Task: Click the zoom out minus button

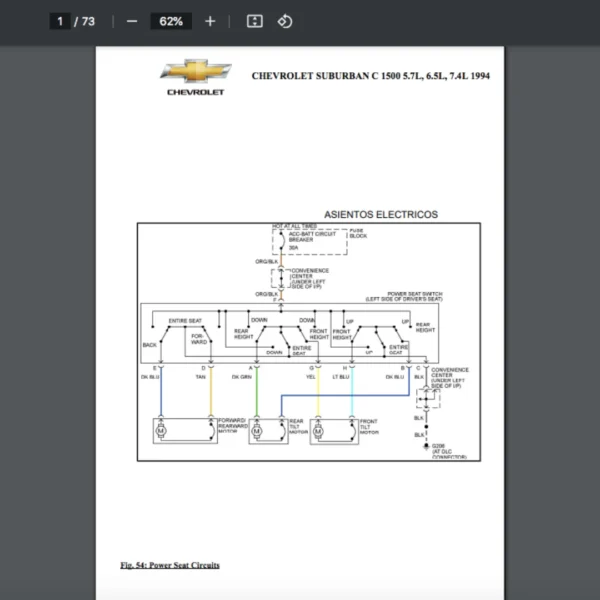Action: (x=132, y=21)
